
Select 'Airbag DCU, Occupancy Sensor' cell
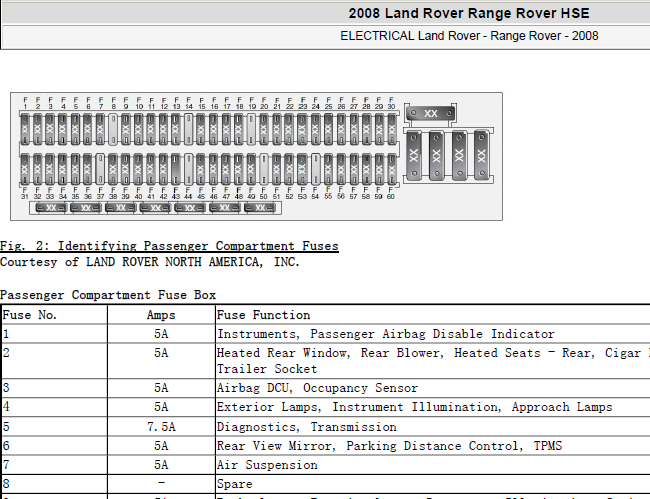pyautogui.click(x=433, y=388)
